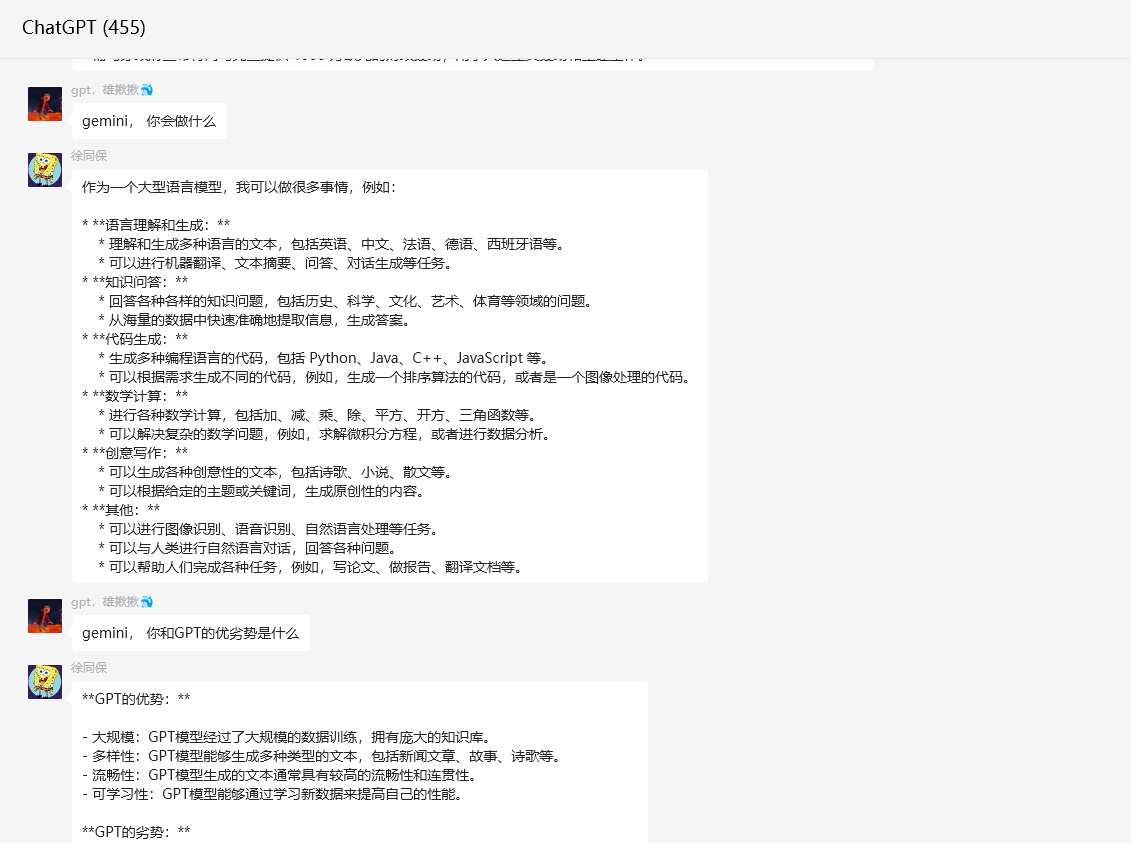Click the '**代码生成：**' heading

coord(135,339)
